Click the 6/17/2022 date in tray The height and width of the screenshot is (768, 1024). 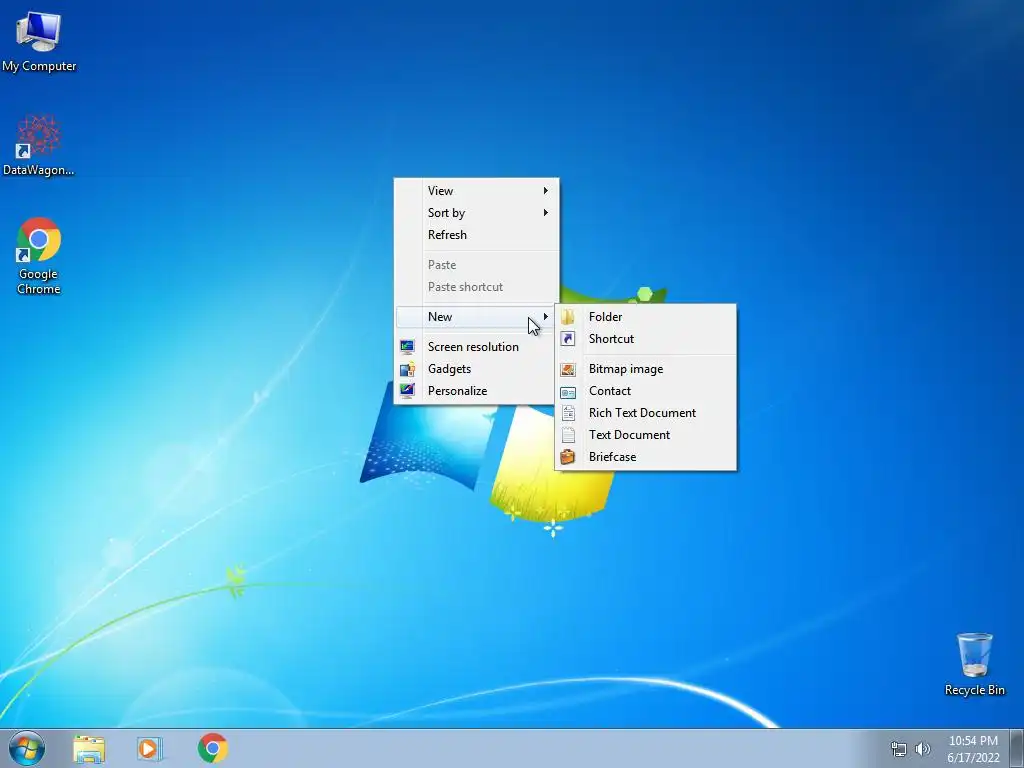coord(973,758)
